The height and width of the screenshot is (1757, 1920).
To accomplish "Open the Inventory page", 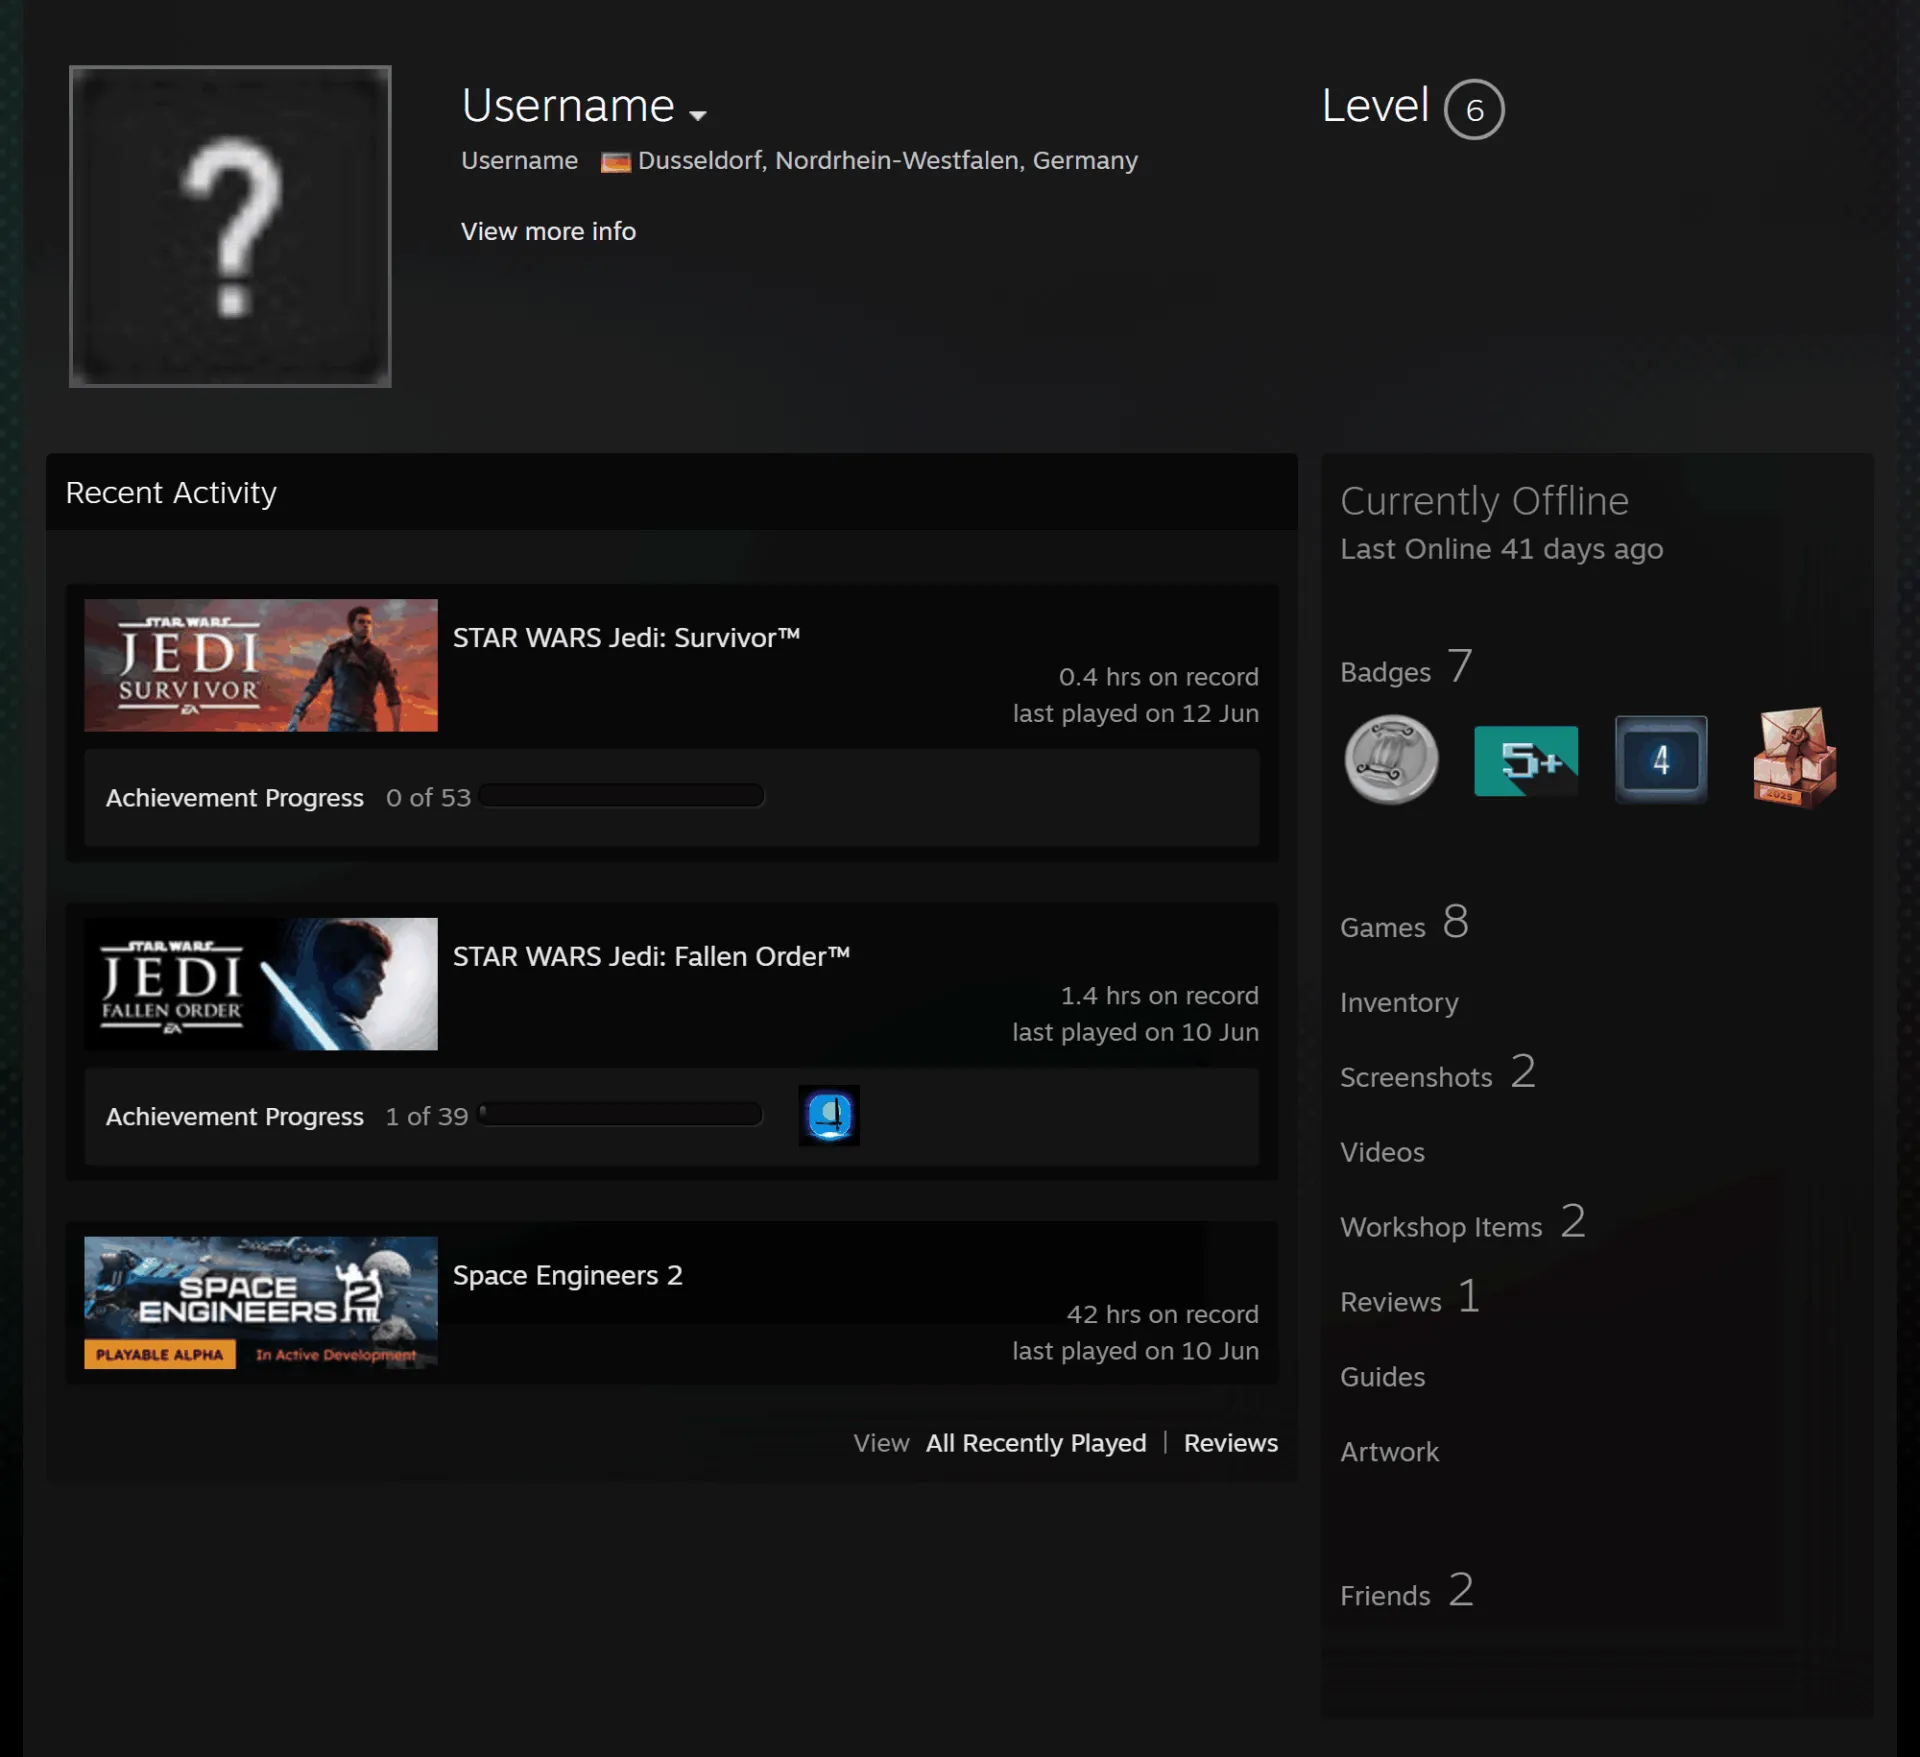I will point(1399,1003).
